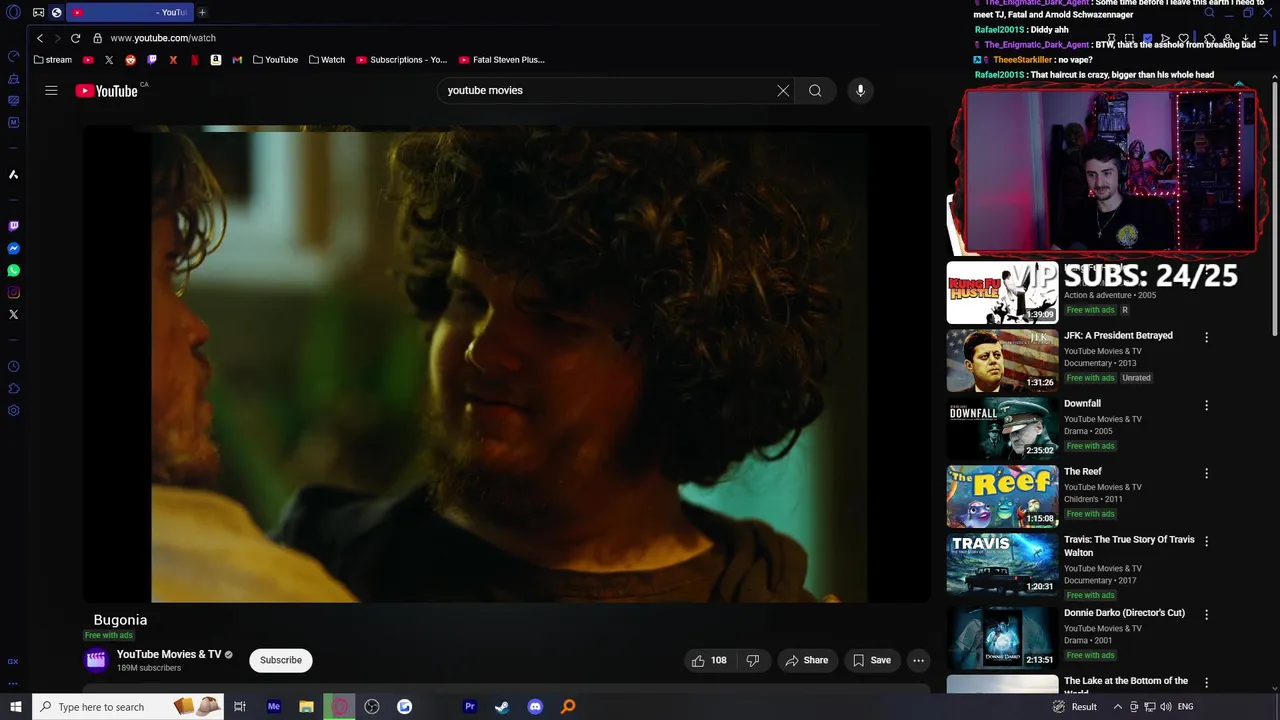Open a new tab with the plus button

[x=202, y=12]
